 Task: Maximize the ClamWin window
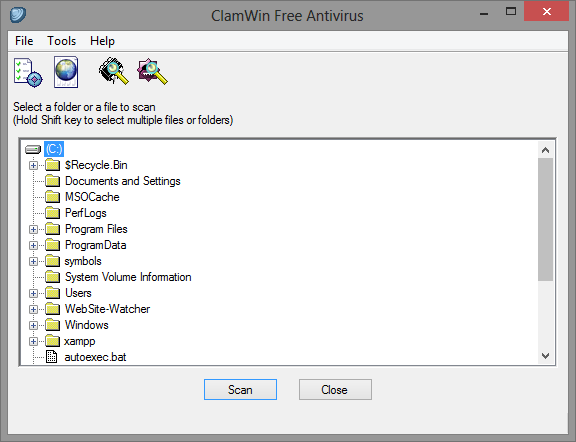[x=511, y=12]
